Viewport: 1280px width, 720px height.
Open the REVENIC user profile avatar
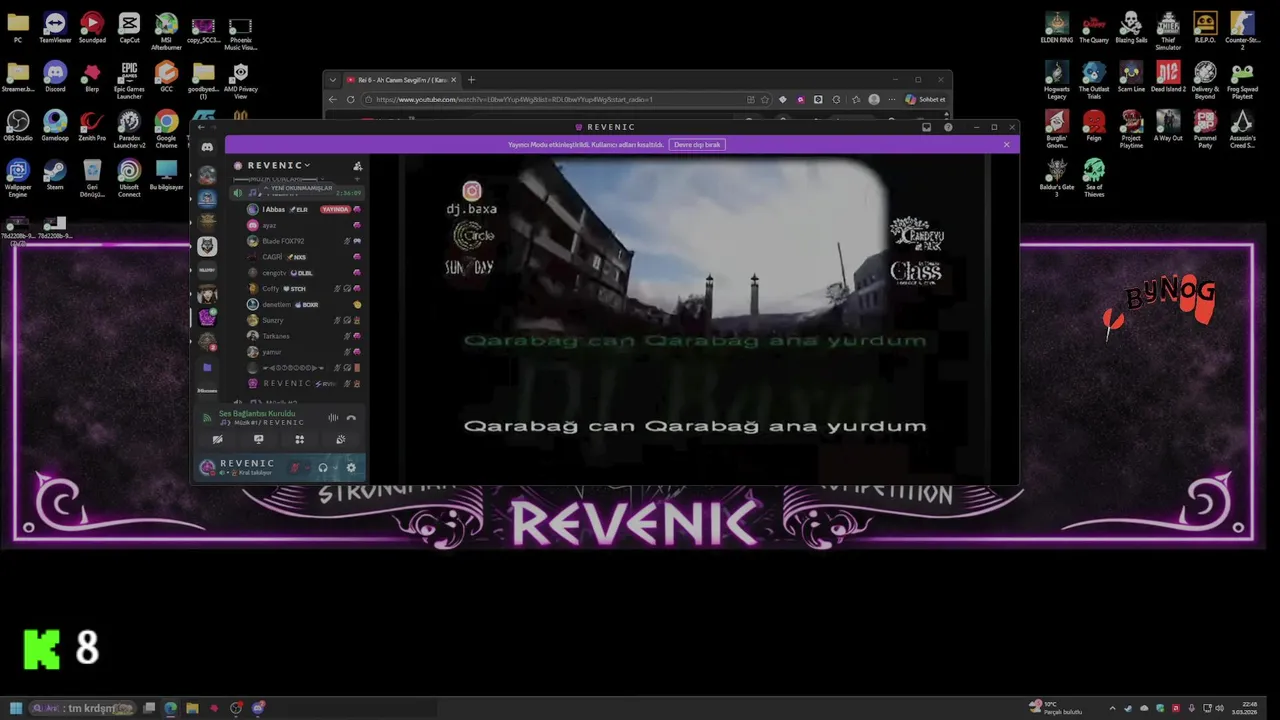tap(207, 467)
